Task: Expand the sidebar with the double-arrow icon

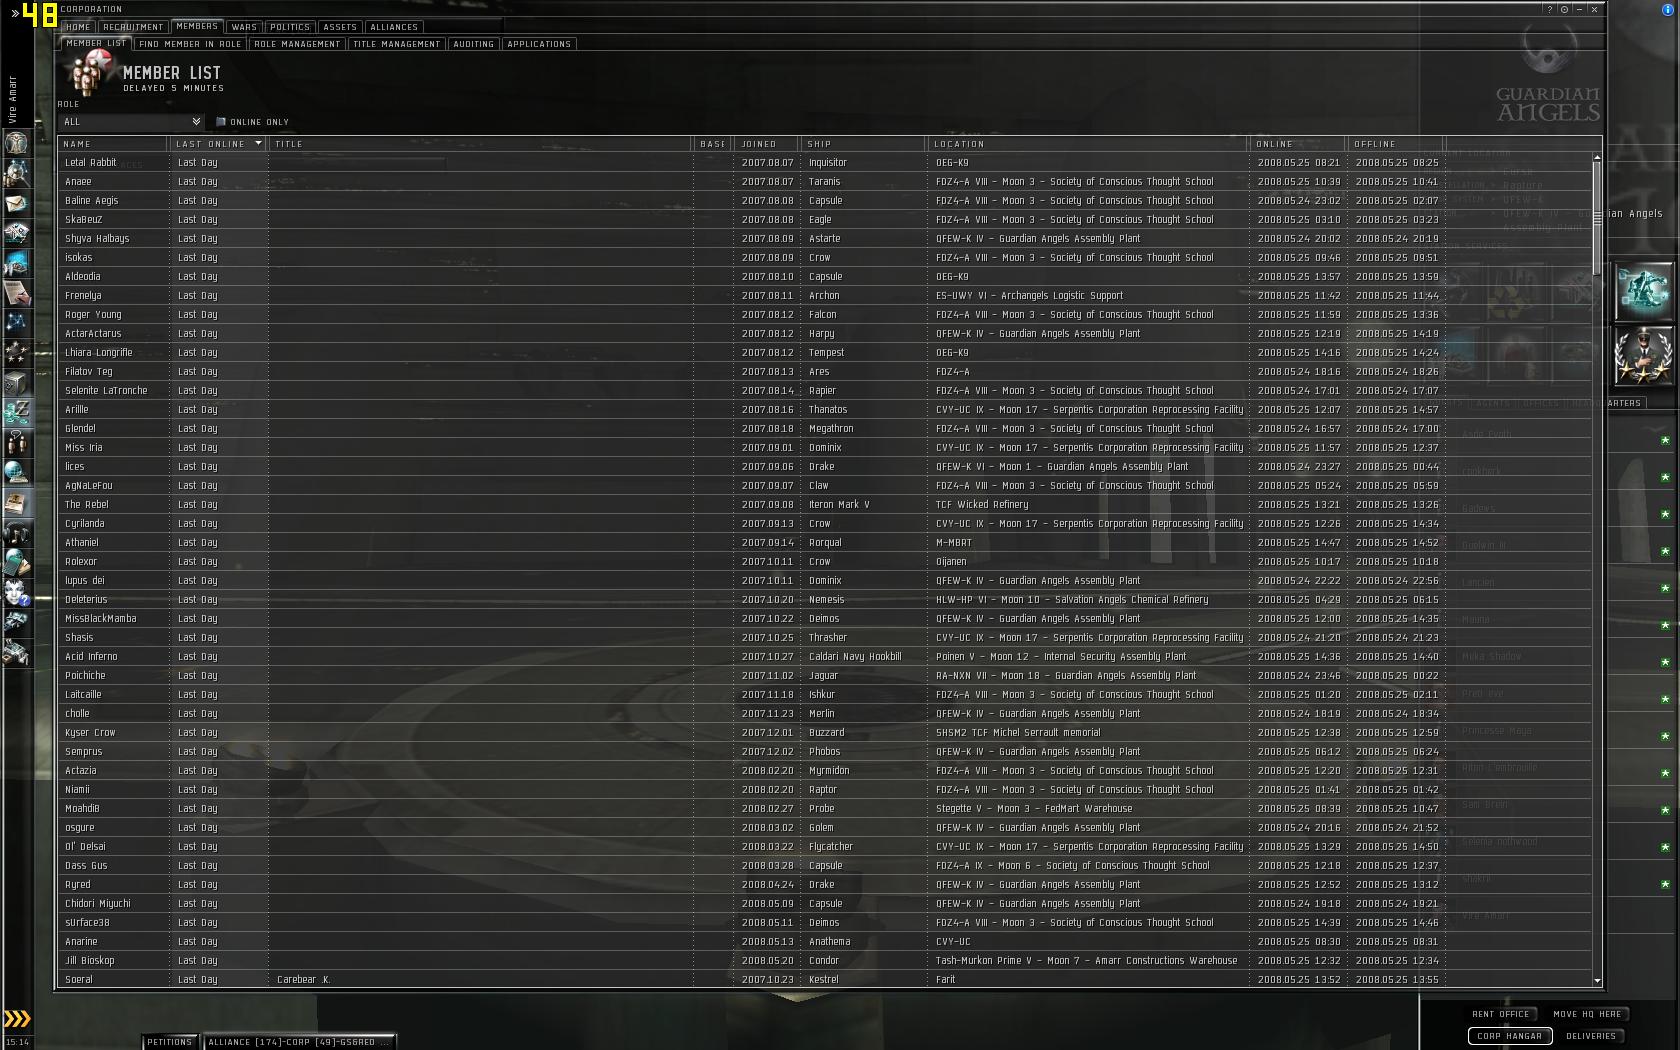Action: tap(14, 13)
